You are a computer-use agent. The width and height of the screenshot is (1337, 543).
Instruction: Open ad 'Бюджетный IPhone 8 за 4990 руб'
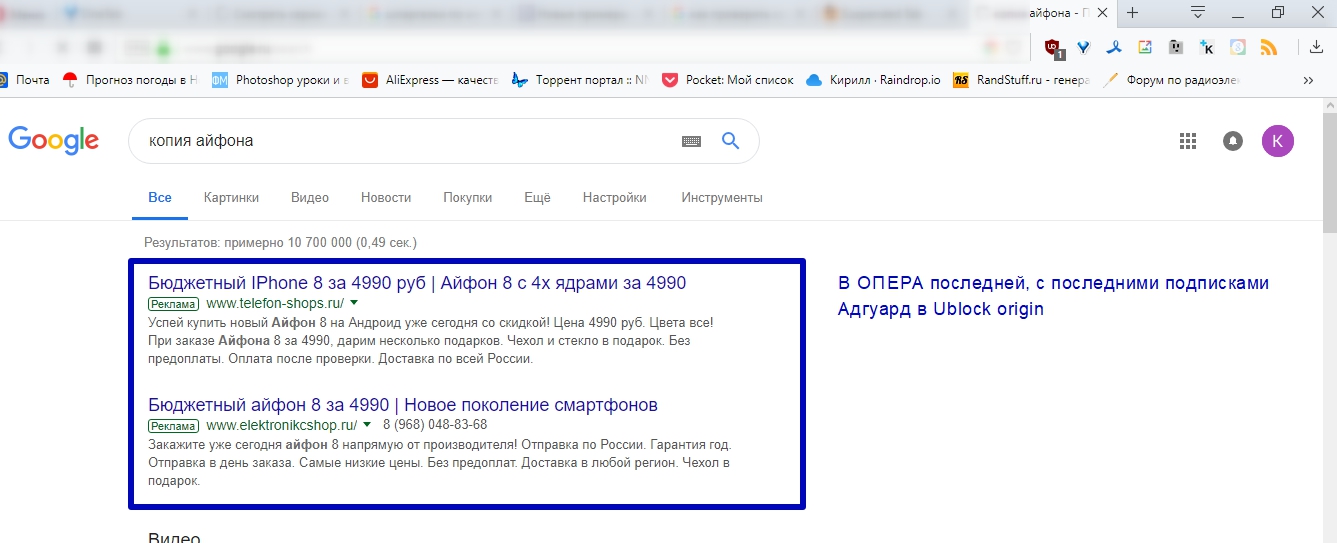417,283
